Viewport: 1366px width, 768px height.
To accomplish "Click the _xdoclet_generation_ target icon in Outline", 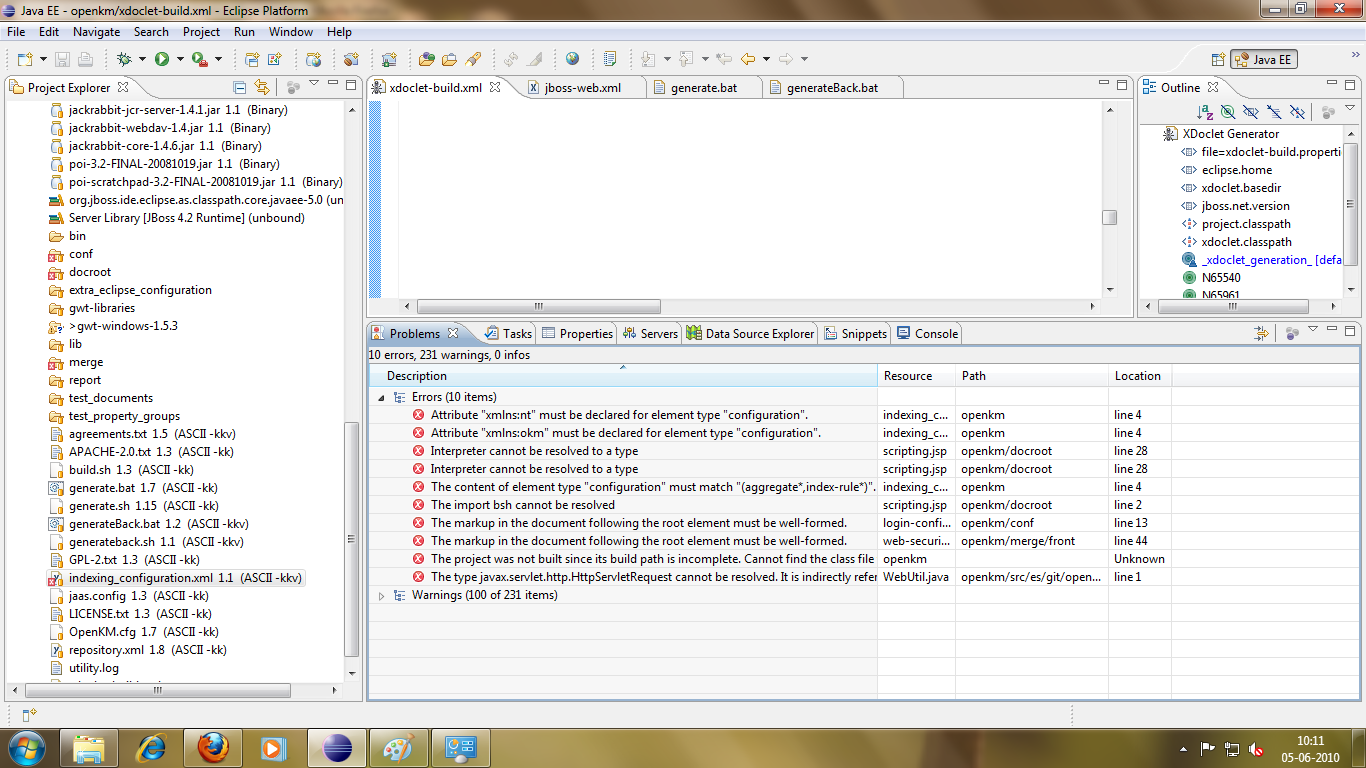I will pos(1189,260).
